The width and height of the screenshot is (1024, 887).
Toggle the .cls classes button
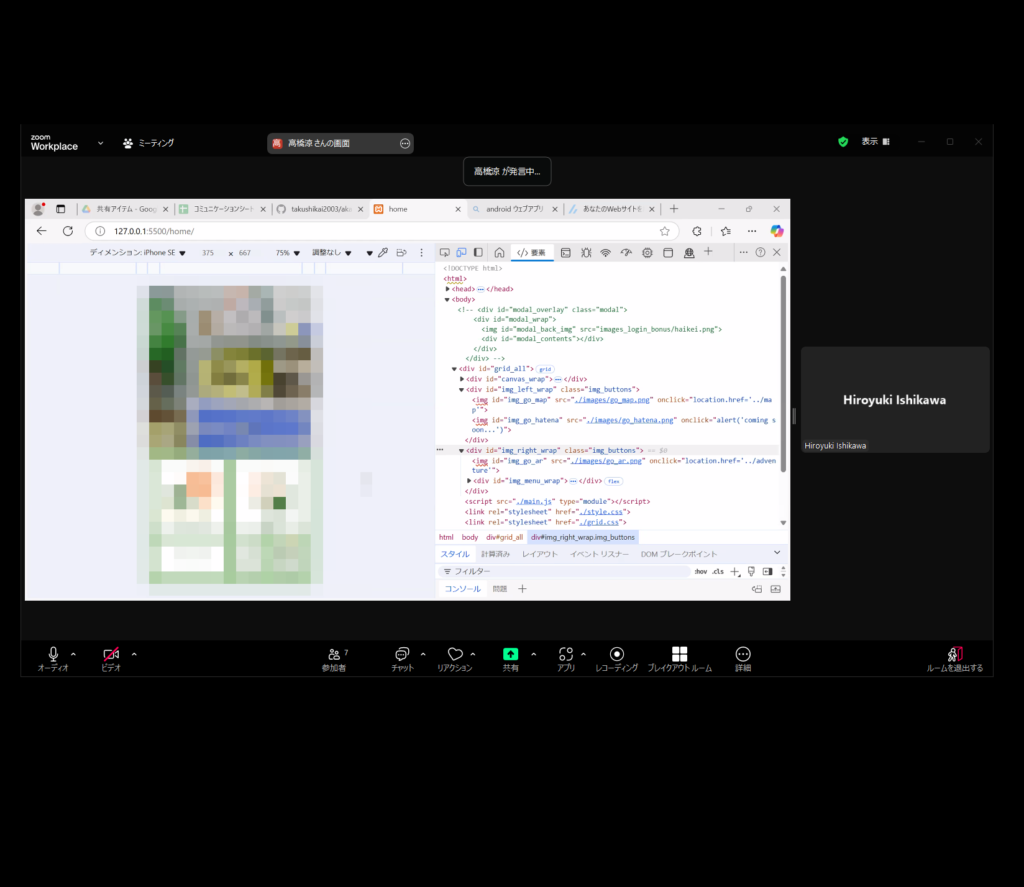[718, 572]
